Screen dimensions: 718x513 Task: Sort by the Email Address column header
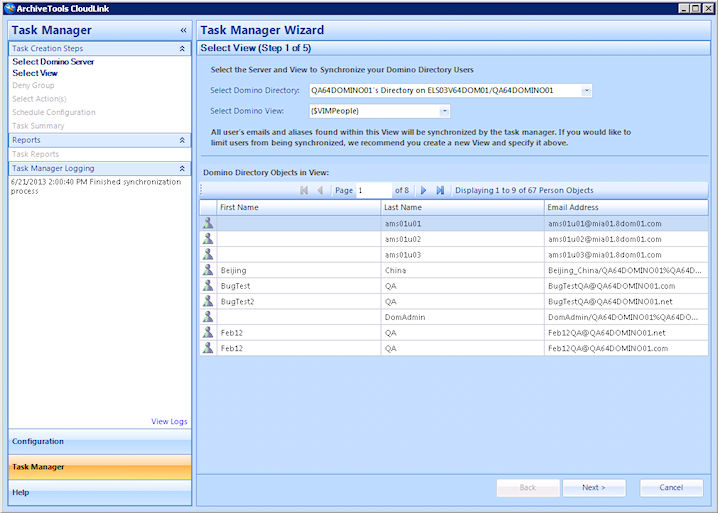point(626,207)
